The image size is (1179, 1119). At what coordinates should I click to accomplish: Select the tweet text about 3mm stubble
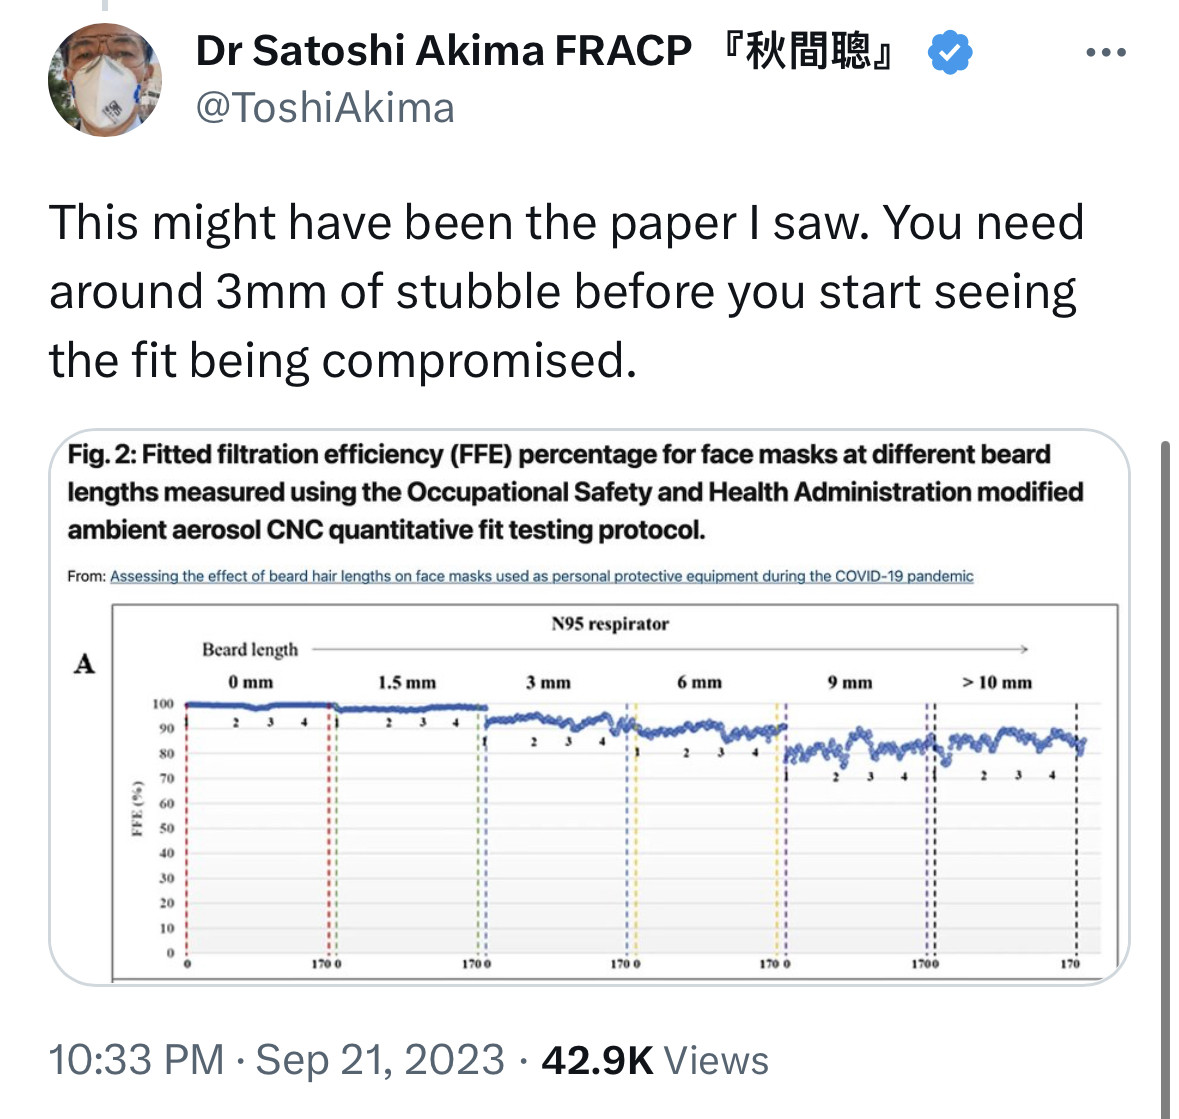tap(566, 291)
